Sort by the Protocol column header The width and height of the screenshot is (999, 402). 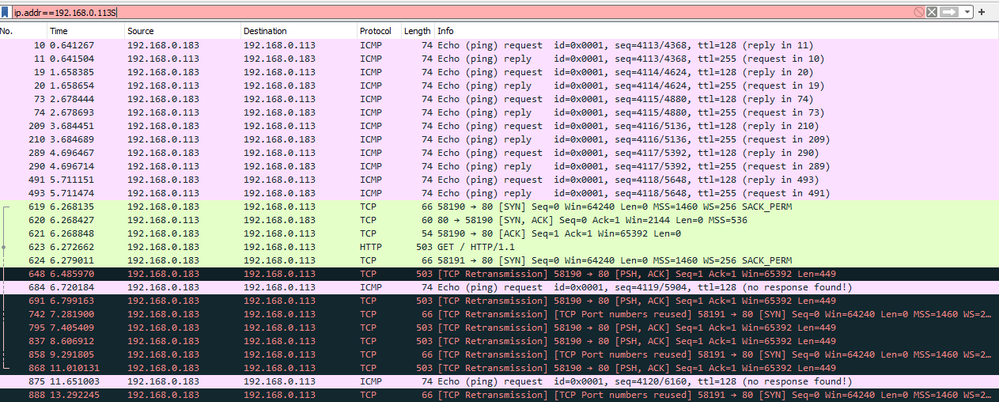(x=378, y=31)
